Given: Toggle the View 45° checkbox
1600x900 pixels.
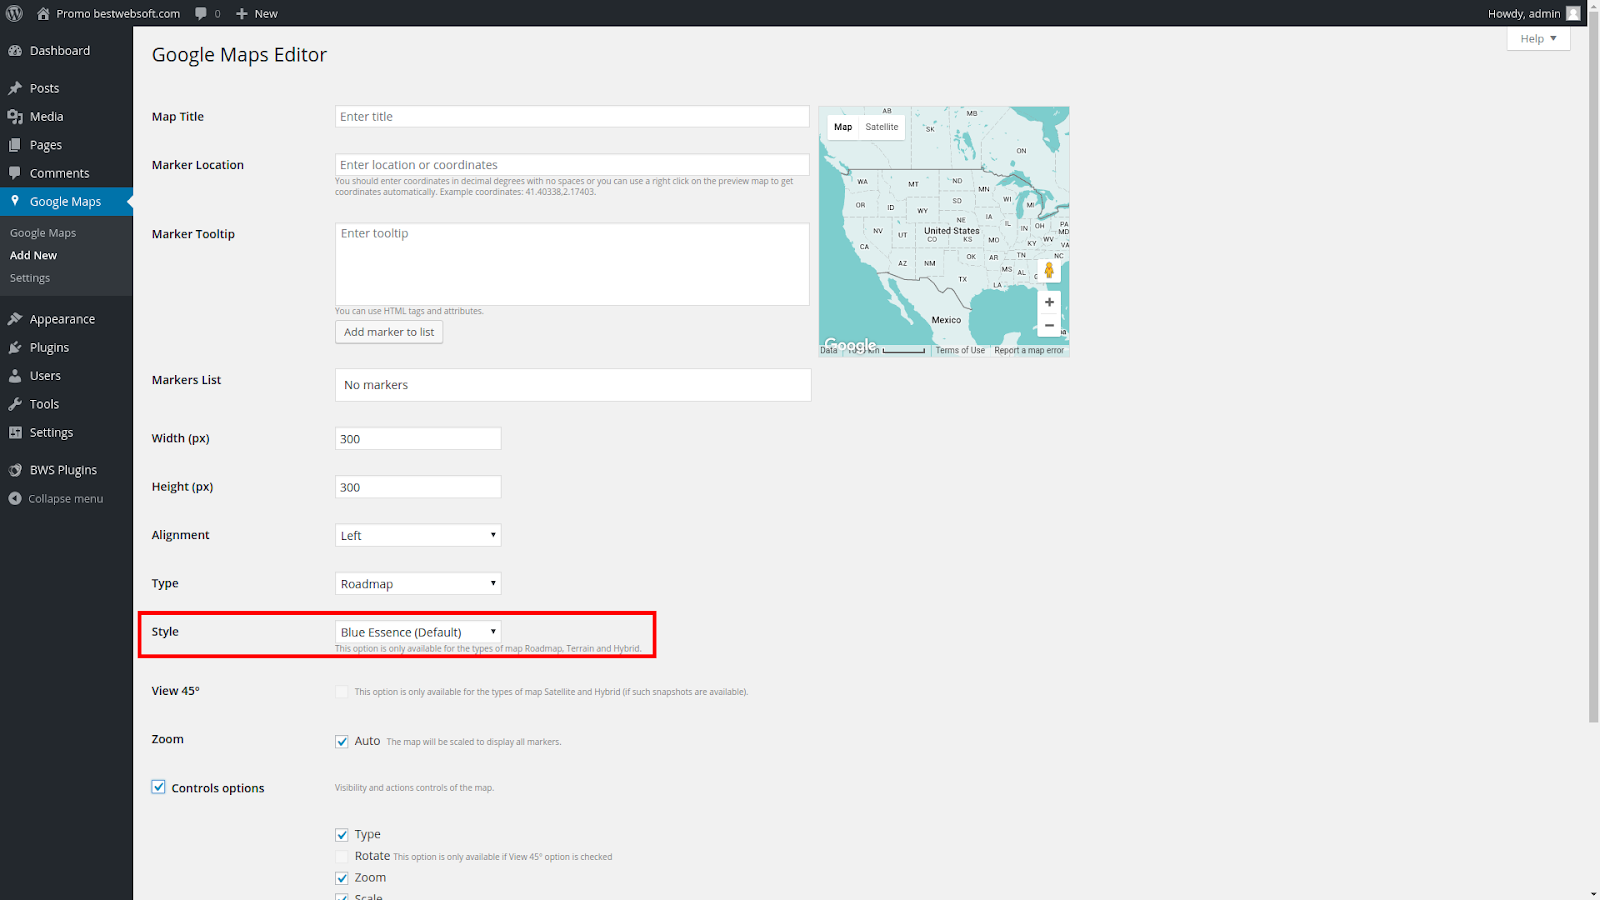Looking at the screenshot, I should point(342,692).
